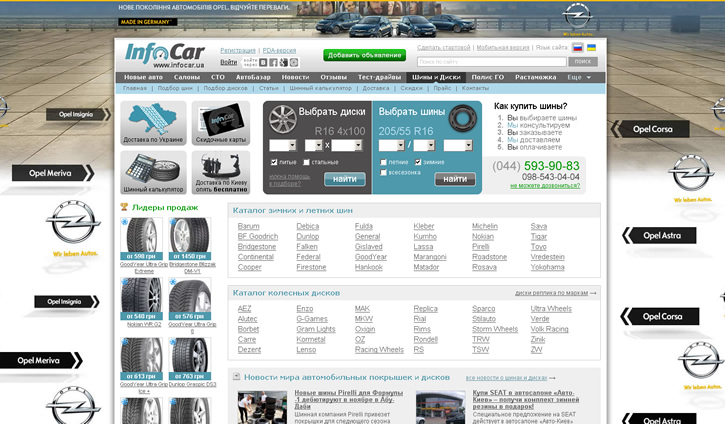The height and width of the screenshot is (424, 725).
Task: Click the tire icon beside Выбрать шины
Action: pos(462,118)
